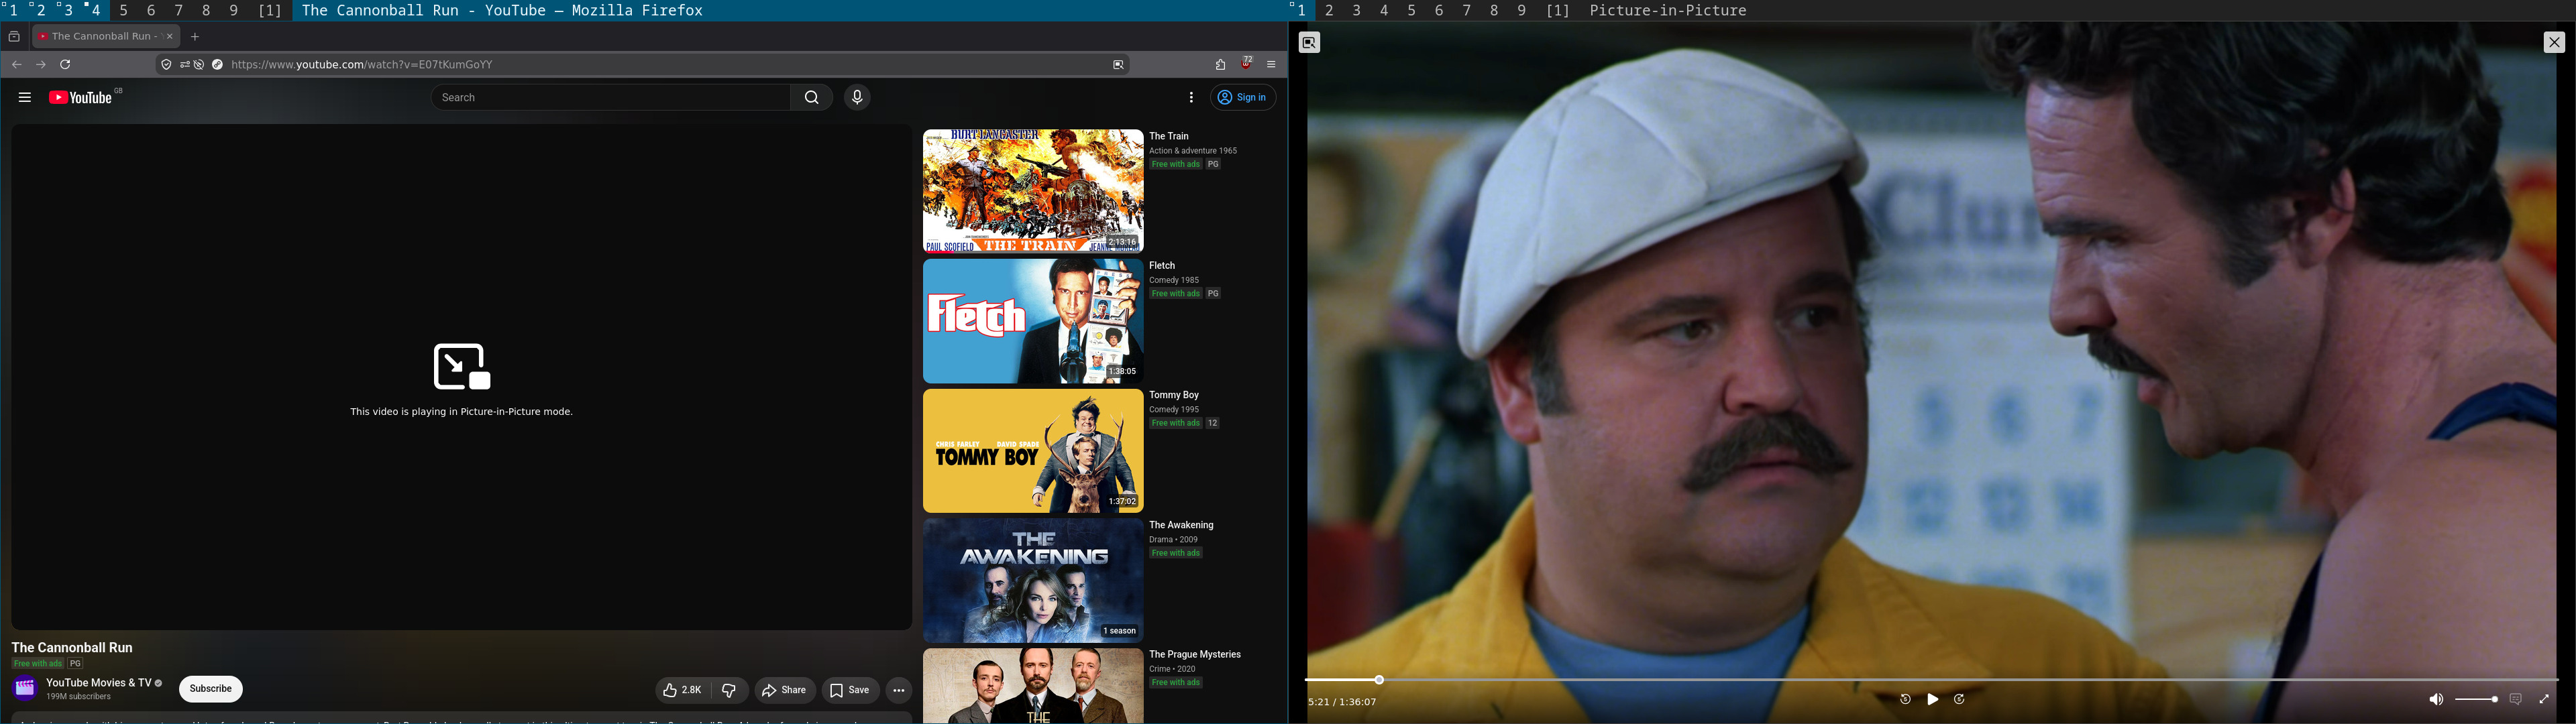
Task: Return Picture-in-Picture video to its tab
Action: click(x=1310, y=43)
